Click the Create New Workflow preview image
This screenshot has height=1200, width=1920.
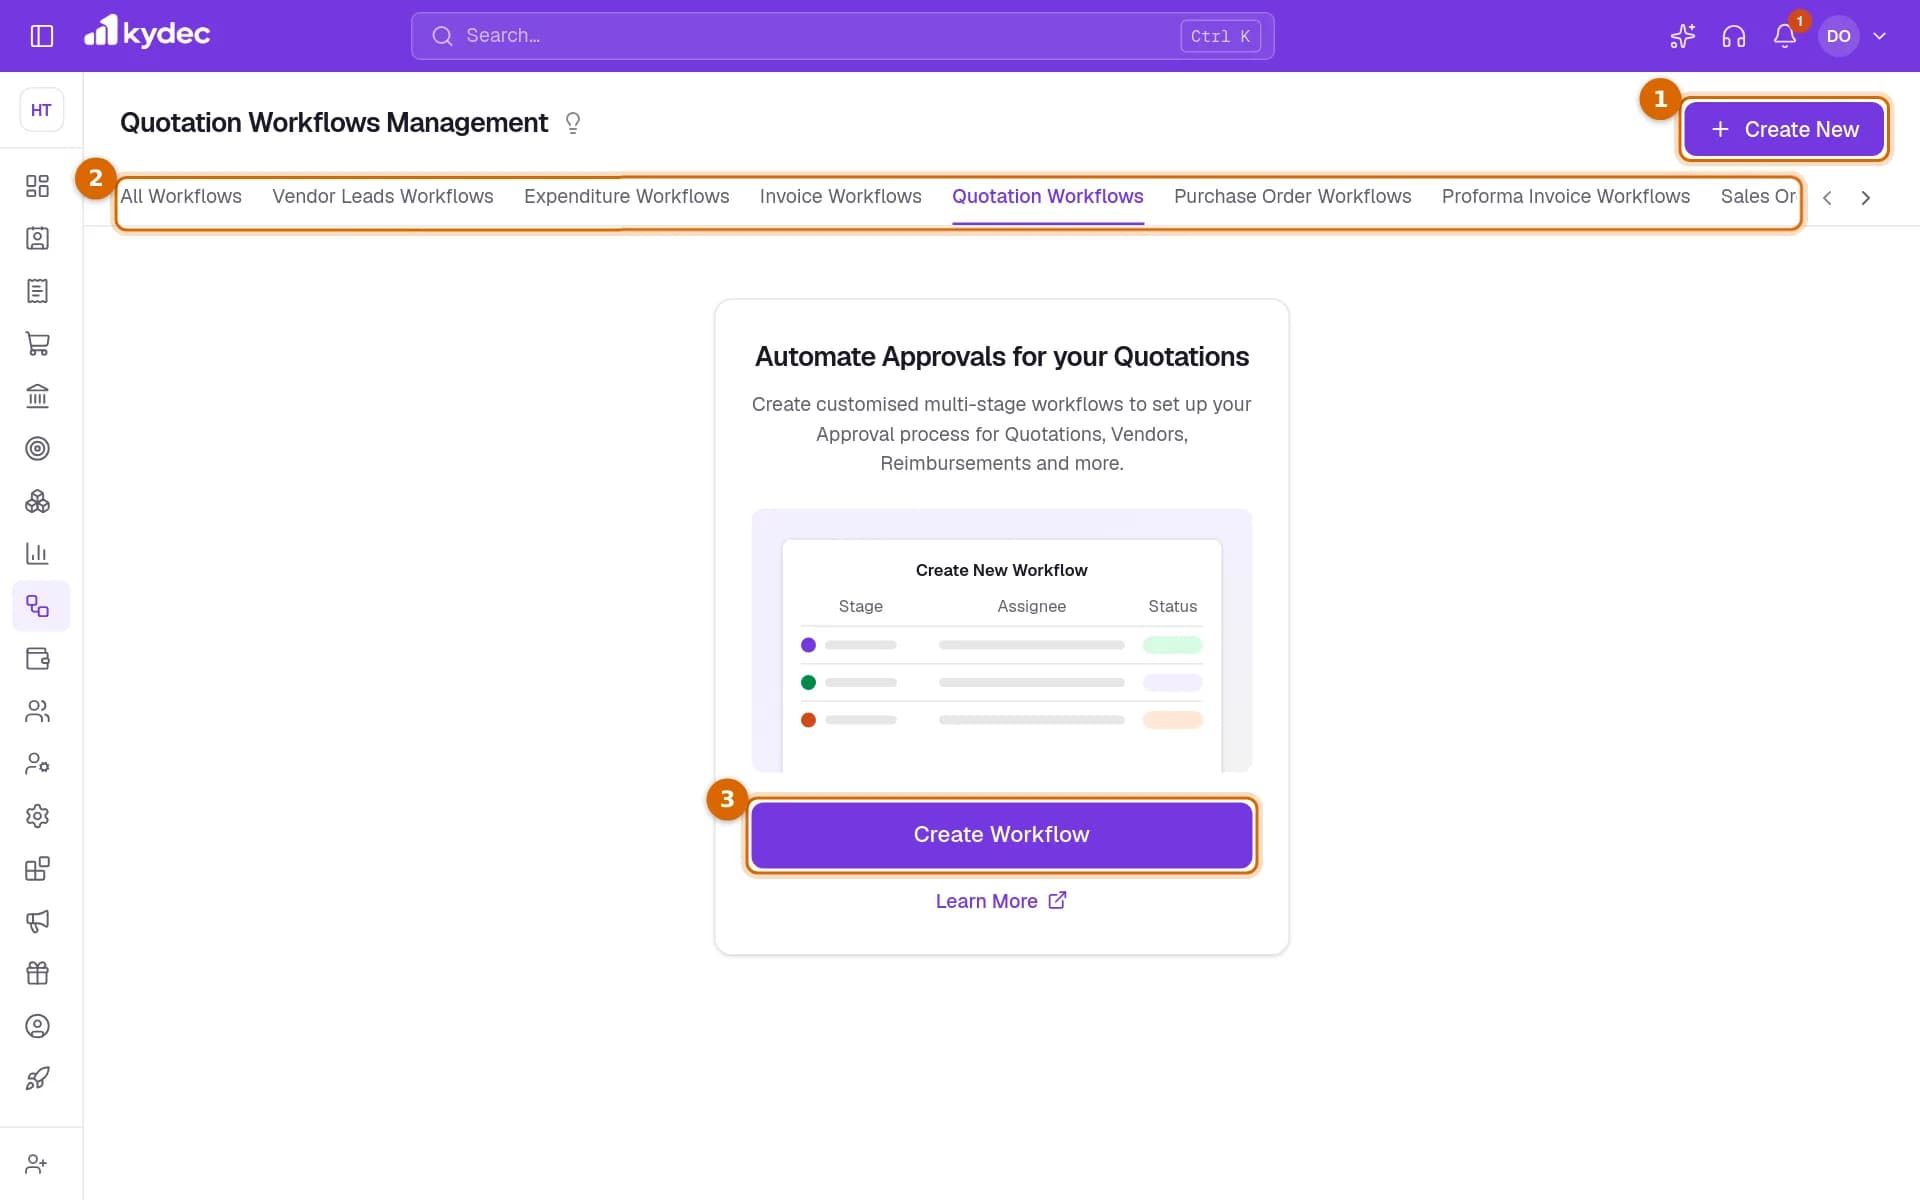pyautogui.click(x=1002, y=640)
